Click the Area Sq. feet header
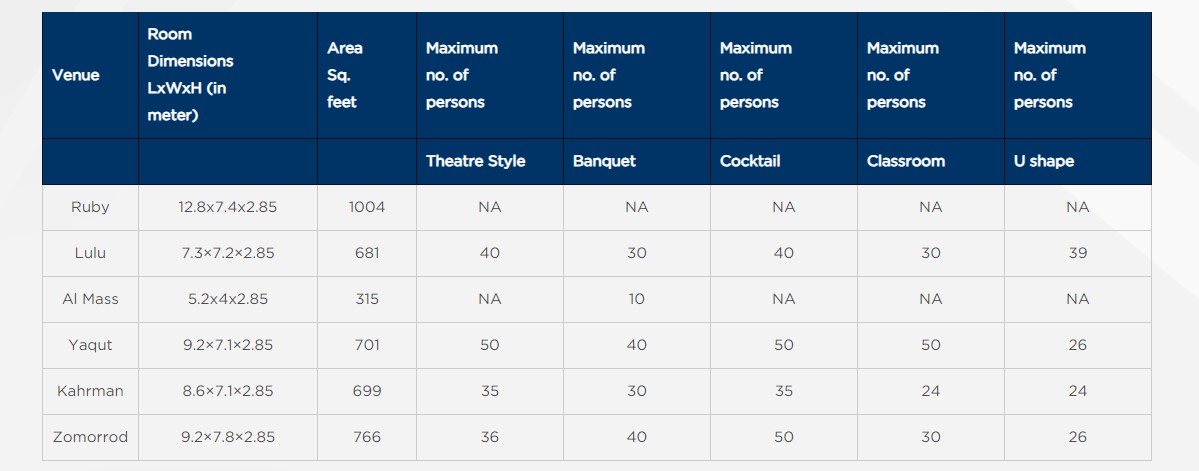The image size is (1199, 471). click(345, 75)
